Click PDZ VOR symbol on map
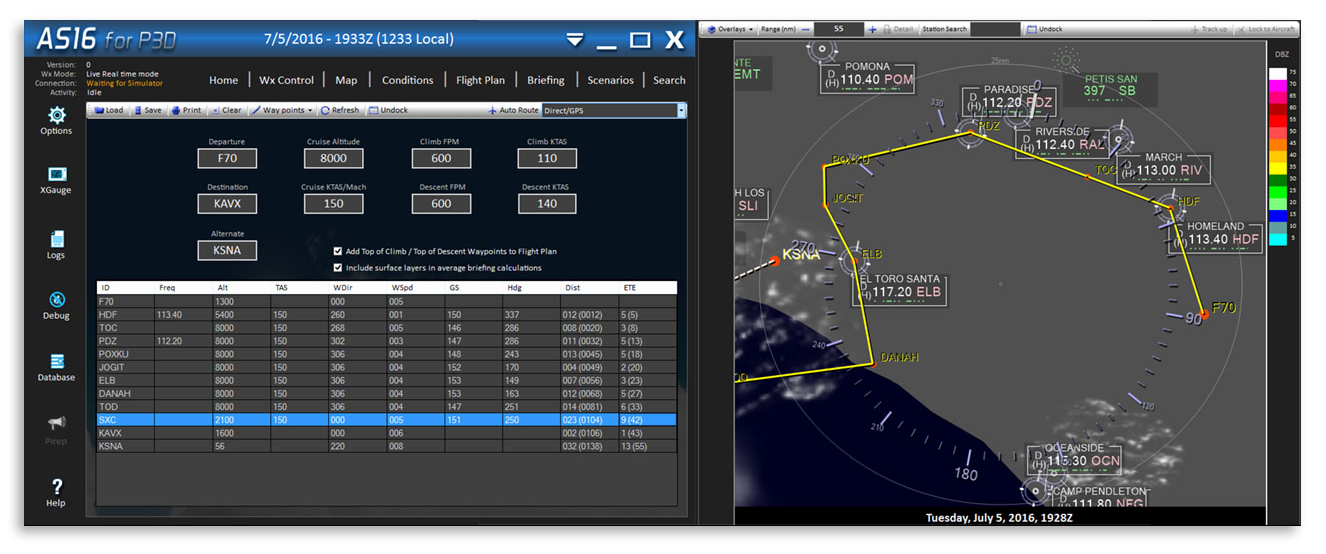 click(968, 131)
